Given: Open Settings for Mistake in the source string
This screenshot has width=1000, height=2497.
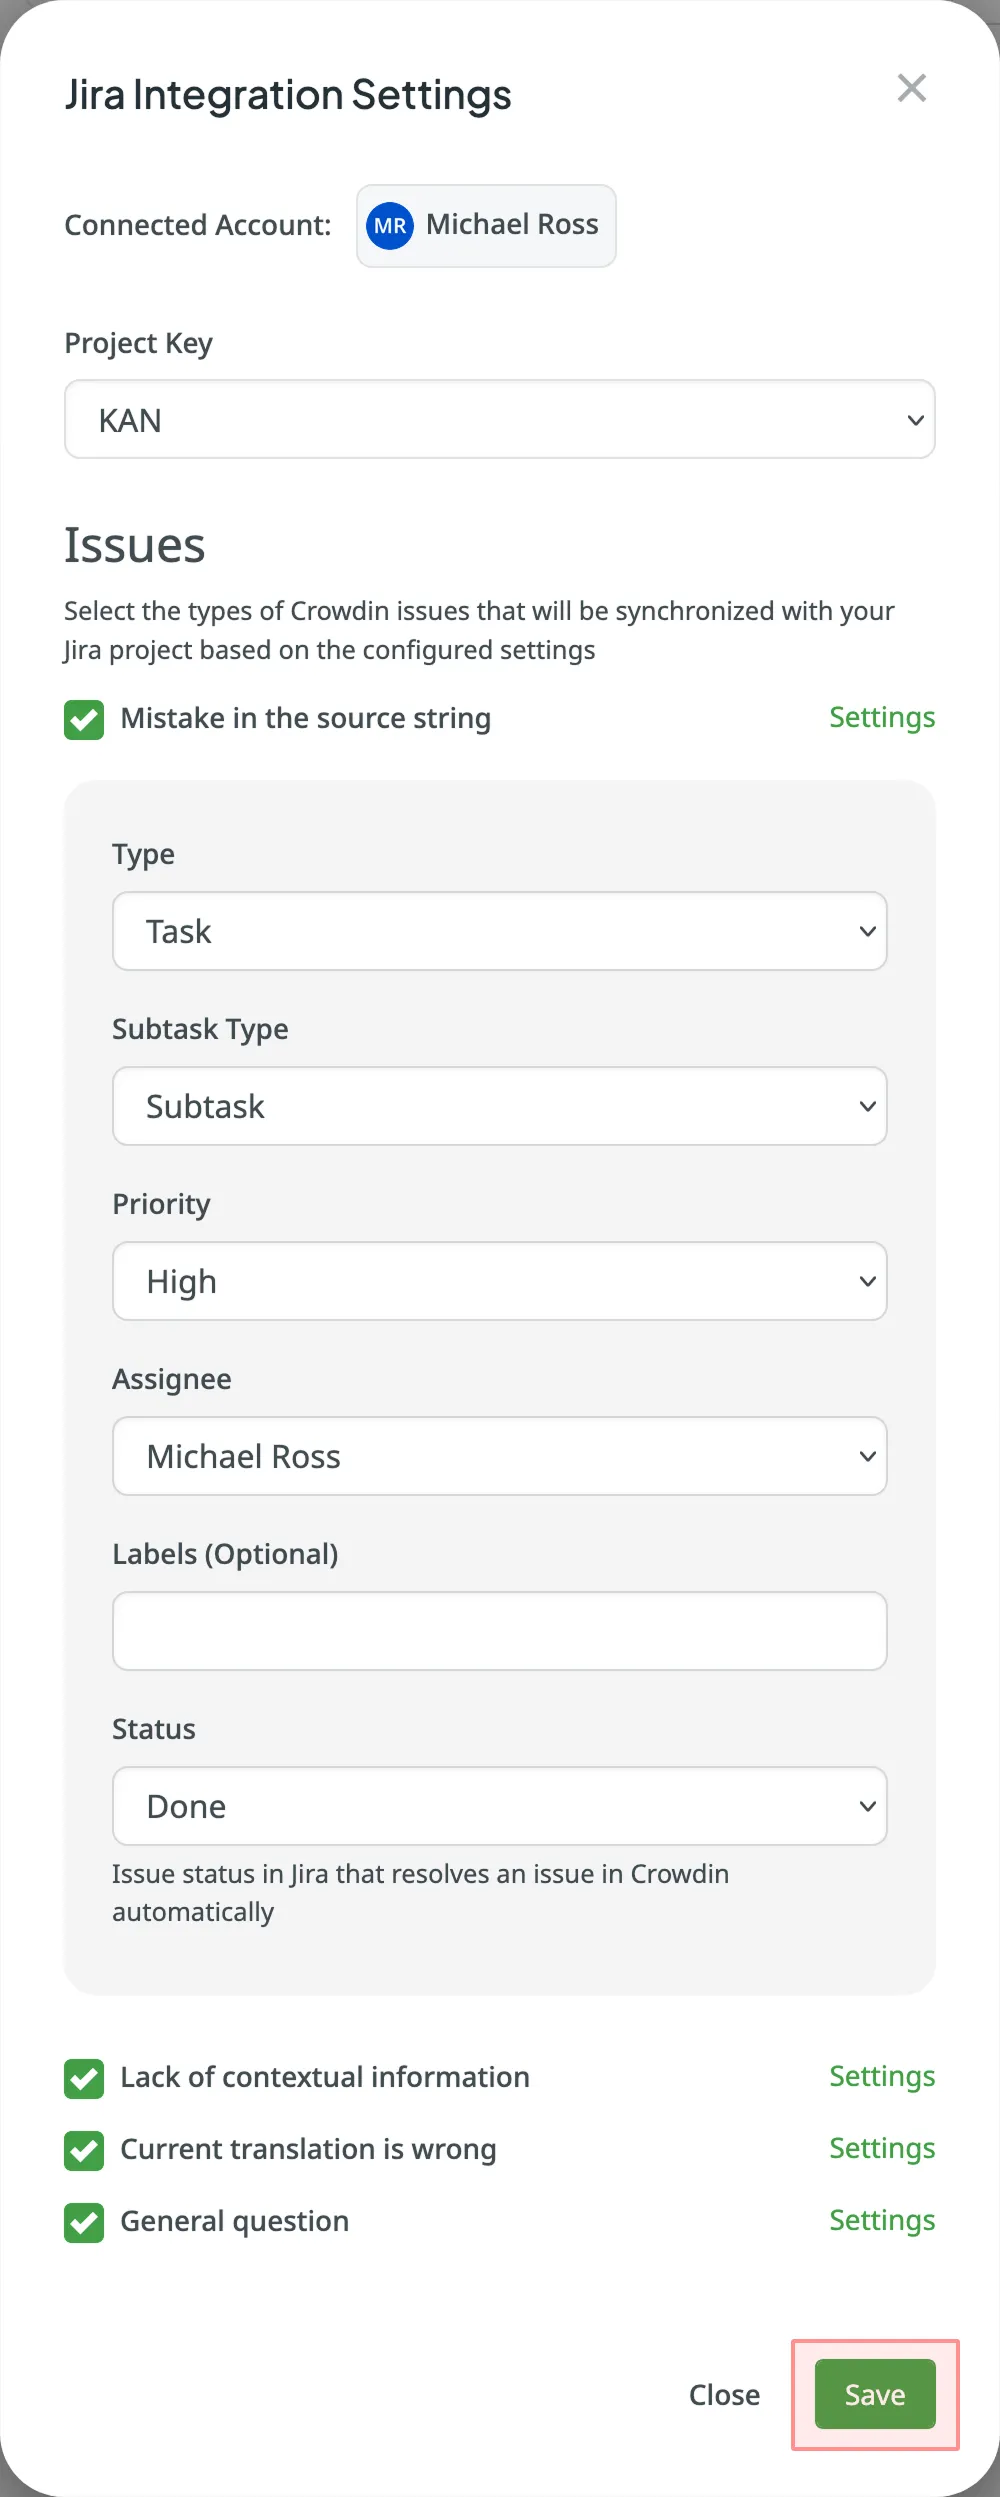Looking at the screenshot, I should 881,718.
